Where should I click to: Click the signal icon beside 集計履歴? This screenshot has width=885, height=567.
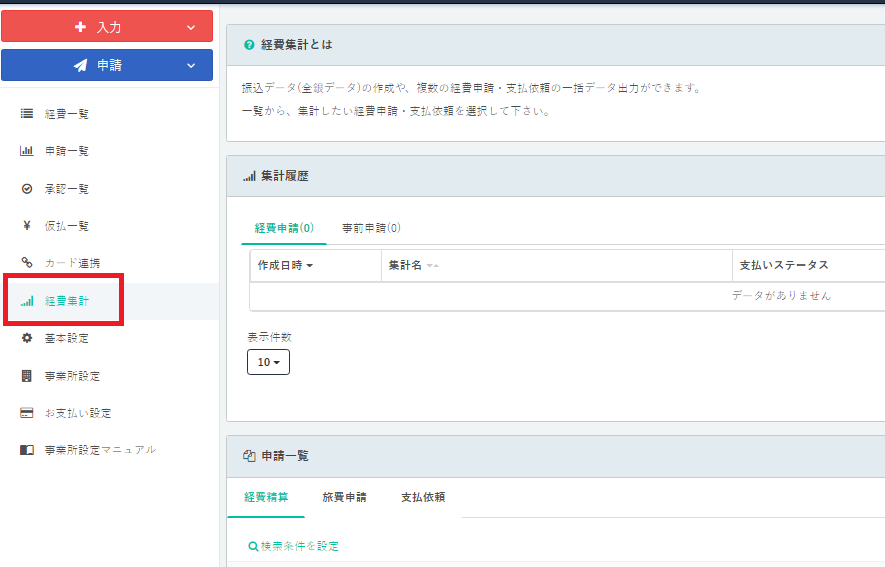(x=249, y=177)
